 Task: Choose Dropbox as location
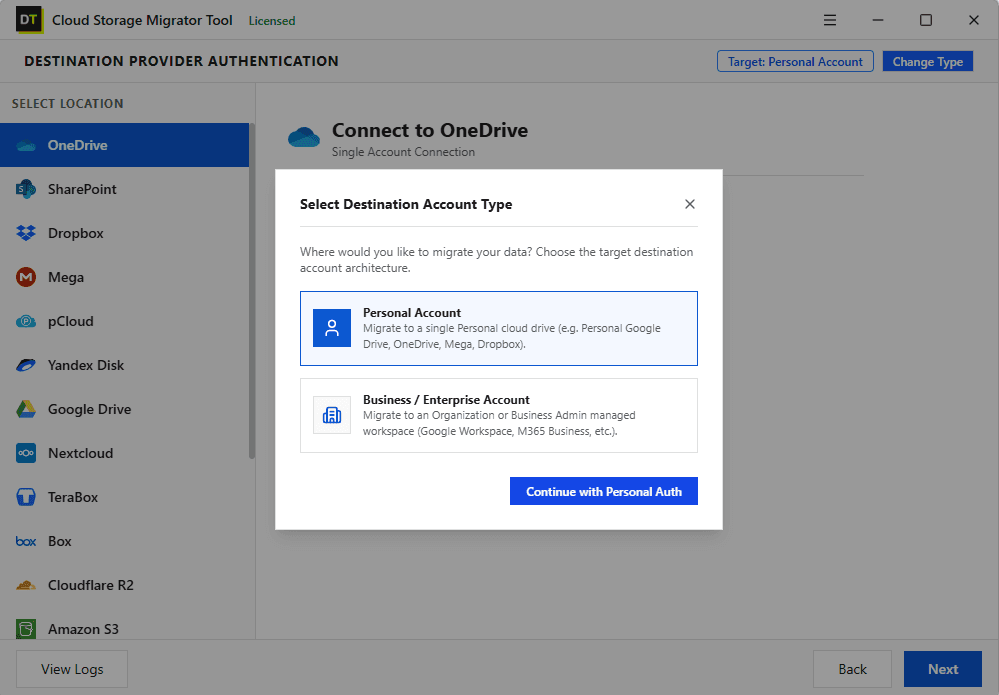[76, 233]
